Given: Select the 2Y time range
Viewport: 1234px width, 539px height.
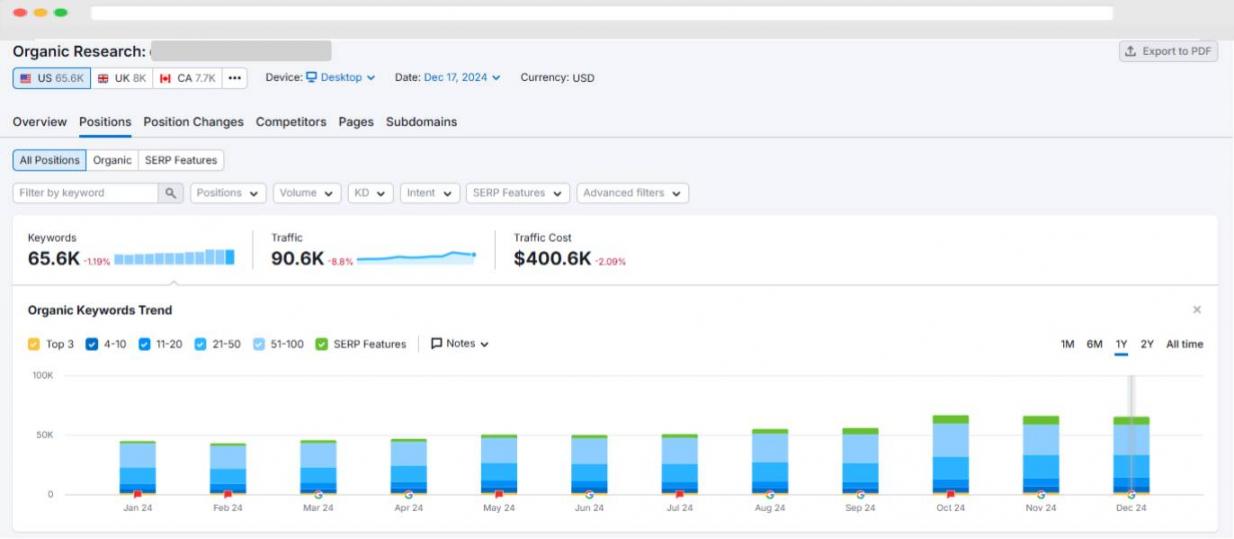Looking at the screenshot, I should pyautogui.click(x=1147, y=344).
